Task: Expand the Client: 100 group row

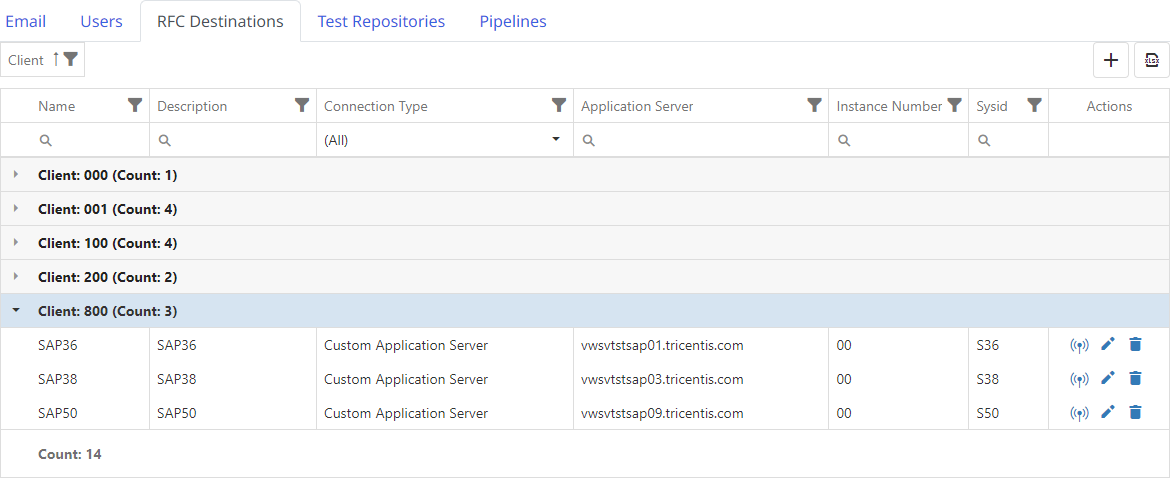Action: [16, 243]
